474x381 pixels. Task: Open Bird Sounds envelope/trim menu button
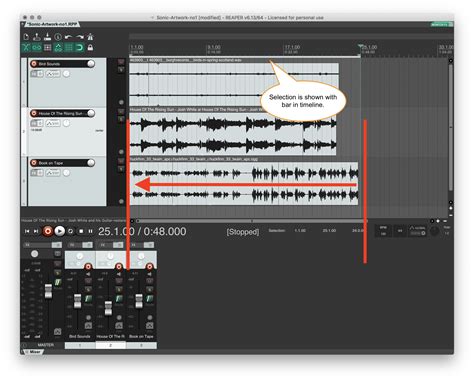click(x=53, y=74)
